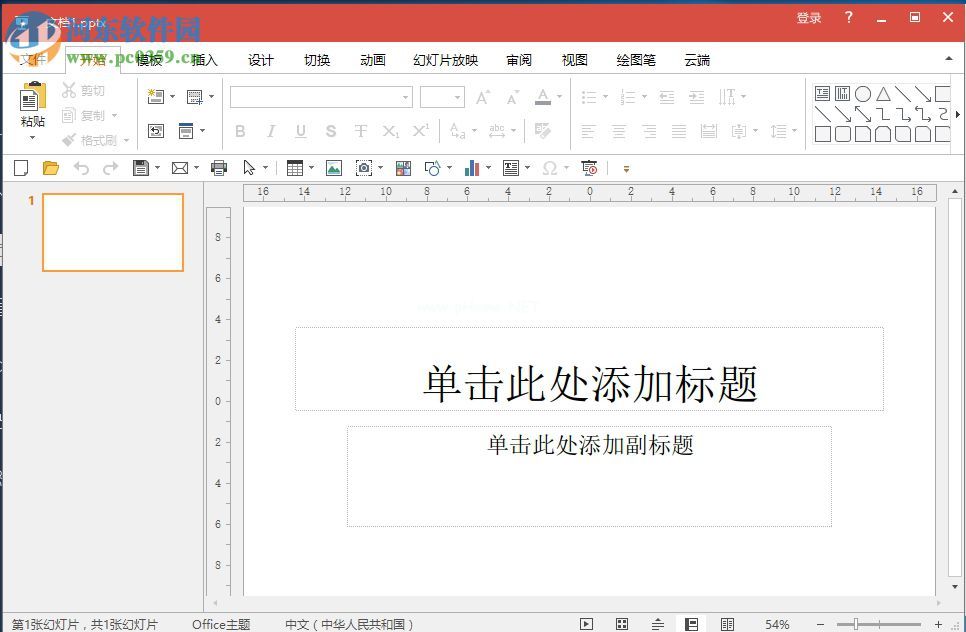Select the ellipse shape in the shapes gallery
This screenshot has width=966, height=632.
[862, 92]
